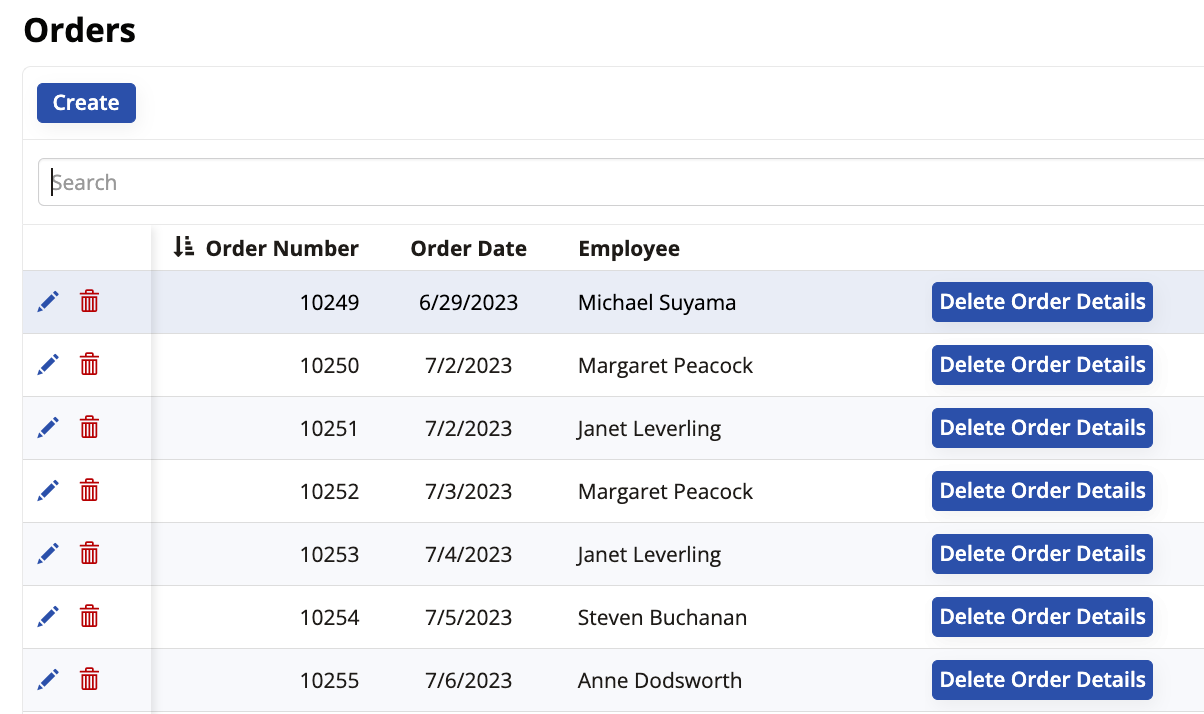1204x714 pixels.
Task: Click the sort icon beside Order Number
Action: click(183, 247)
